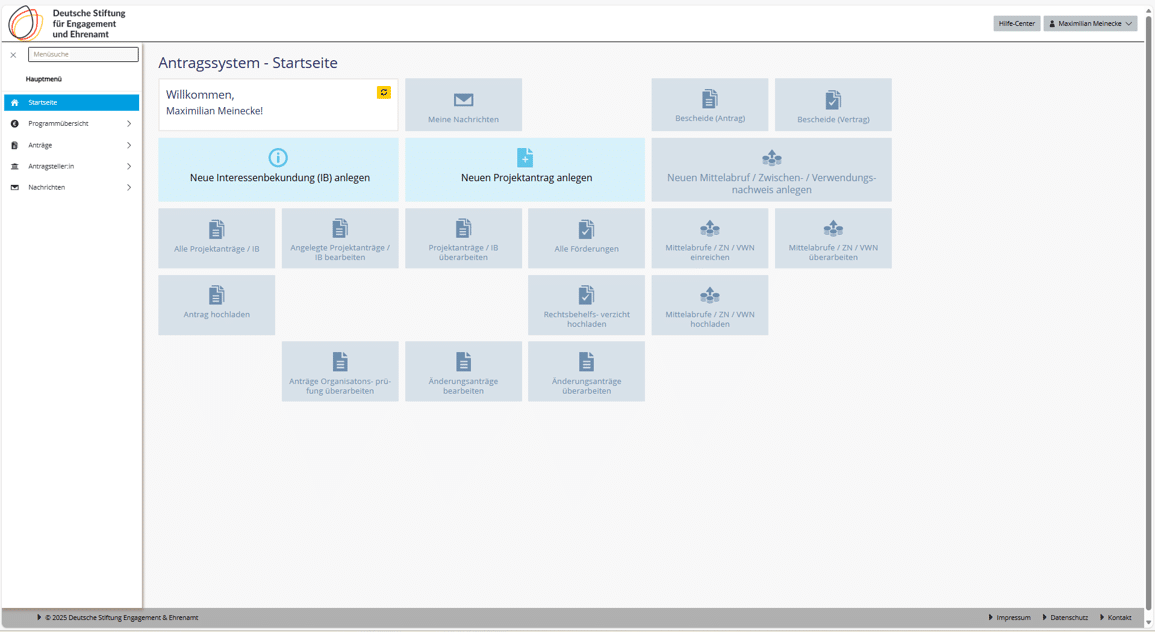Select Startseite in the main menu

click(71, 103)
